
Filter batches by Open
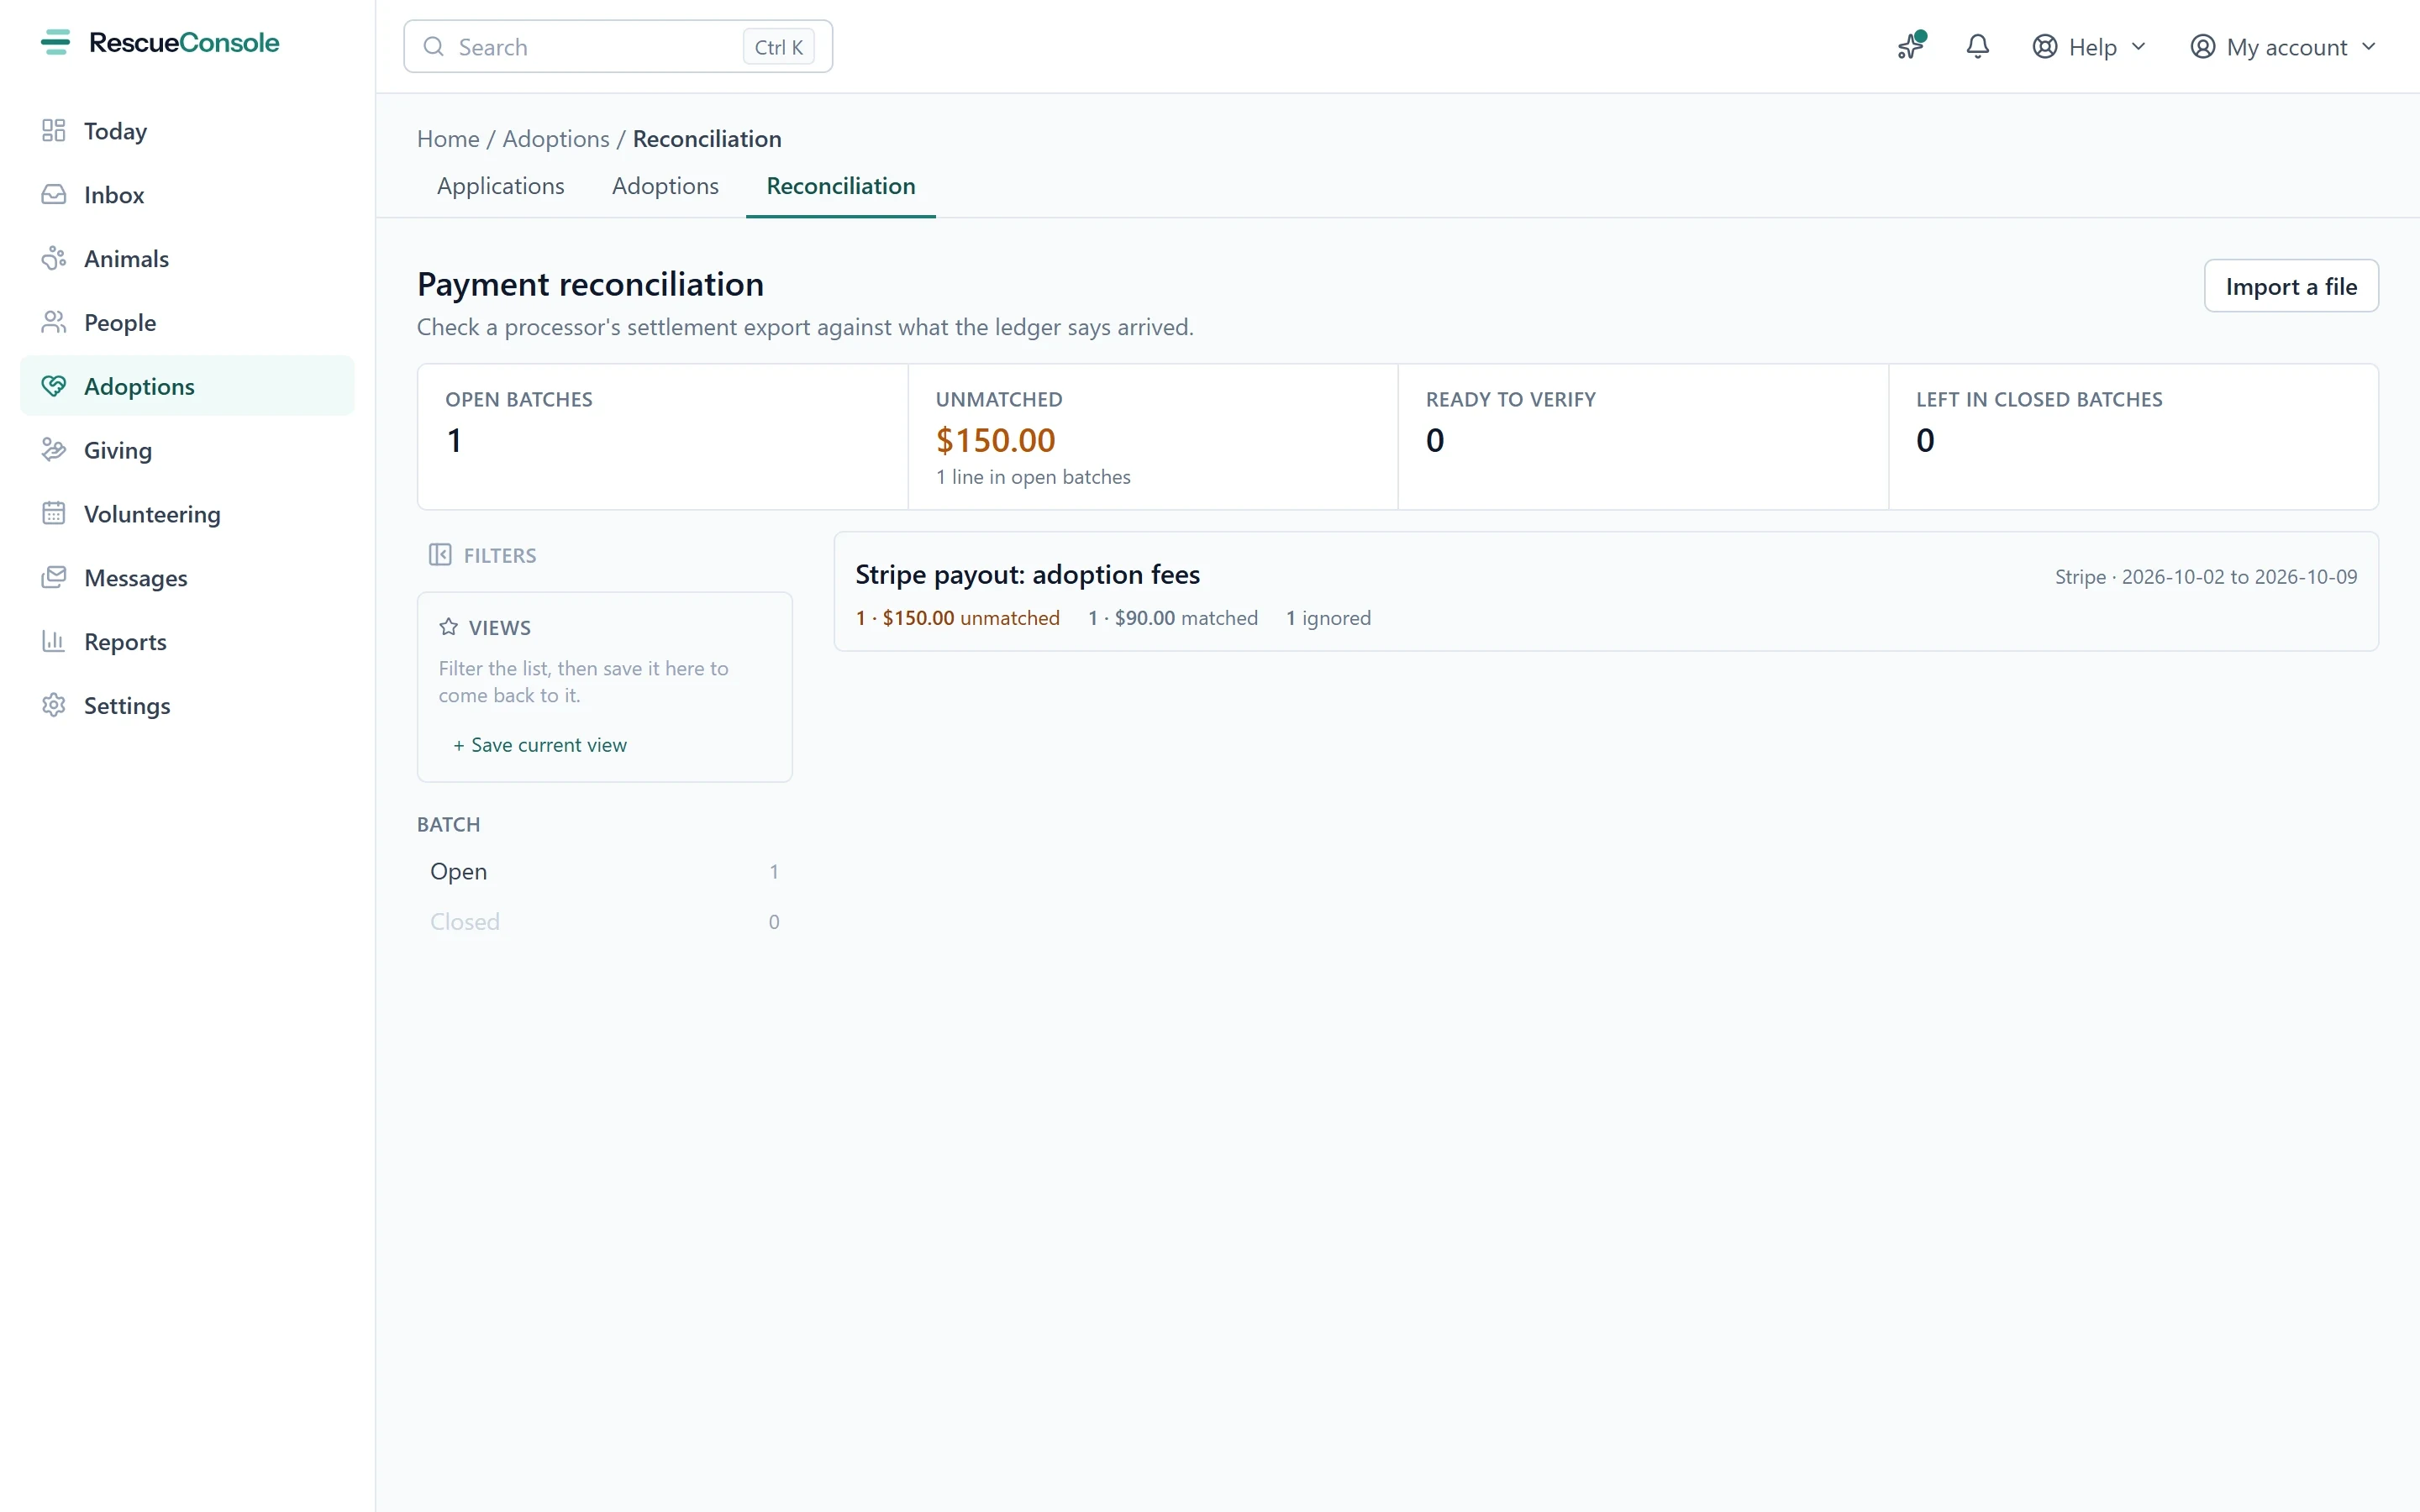tap(604, 872)
